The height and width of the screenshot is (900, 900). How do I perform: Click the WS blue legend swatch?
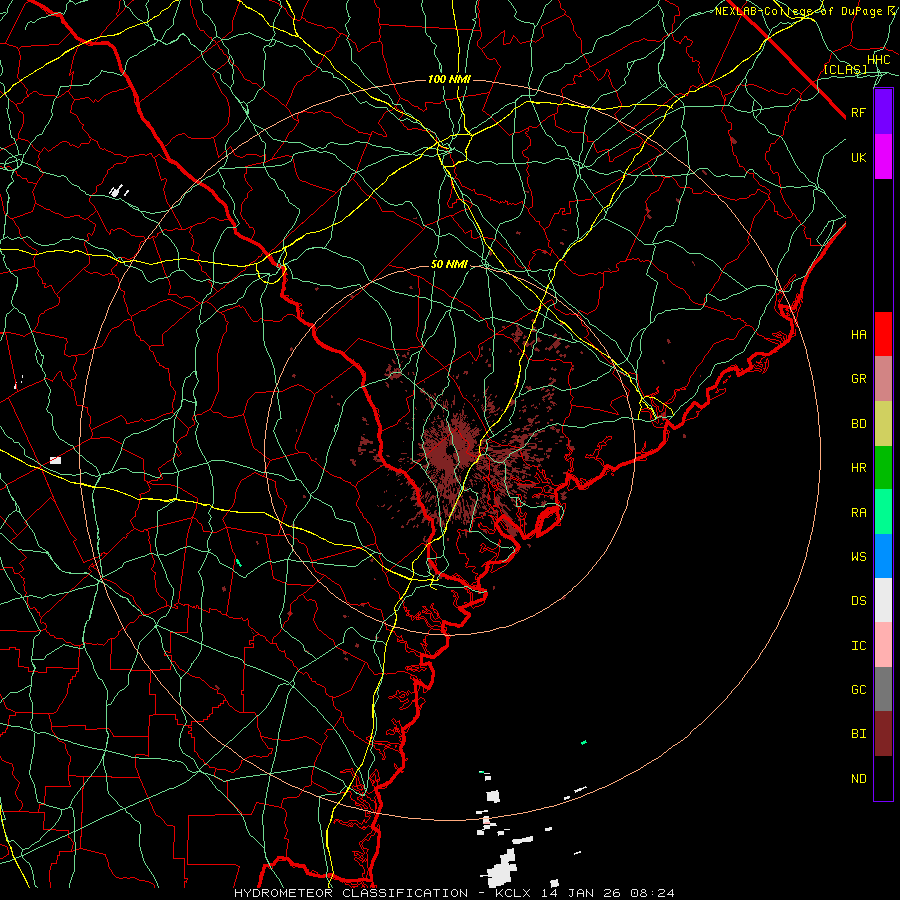[x=883, y=556]
